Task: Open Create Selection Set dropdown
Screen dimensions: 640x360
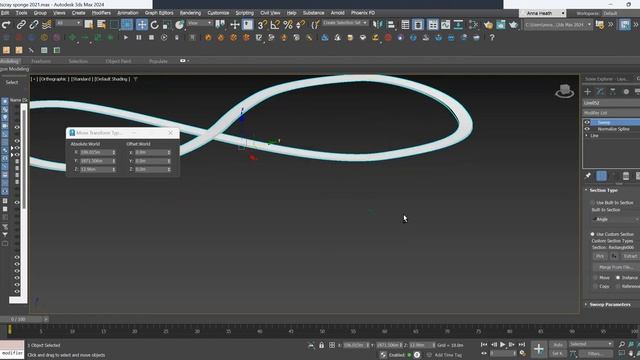Action: click(x=345, y=23)
